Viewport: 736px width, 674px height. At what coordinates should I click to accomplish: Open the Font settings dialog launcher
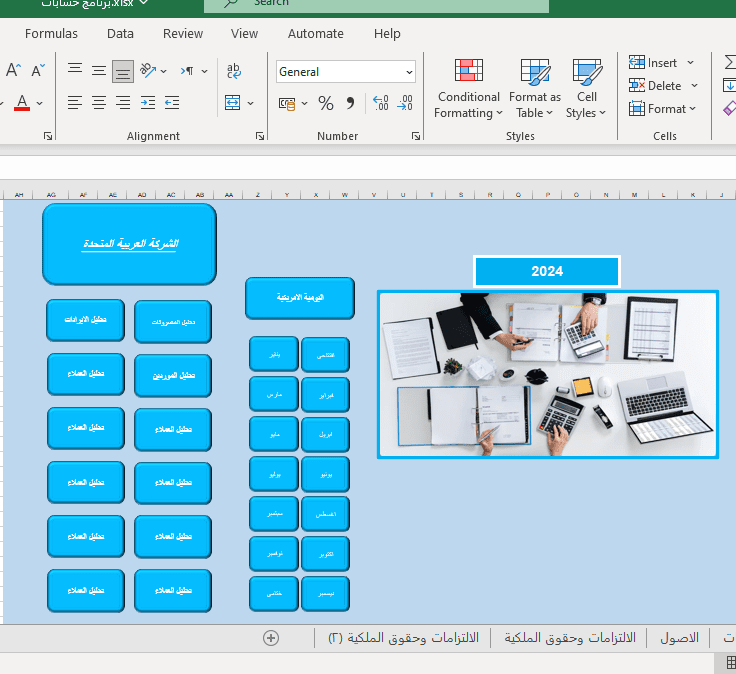point(47,136)
